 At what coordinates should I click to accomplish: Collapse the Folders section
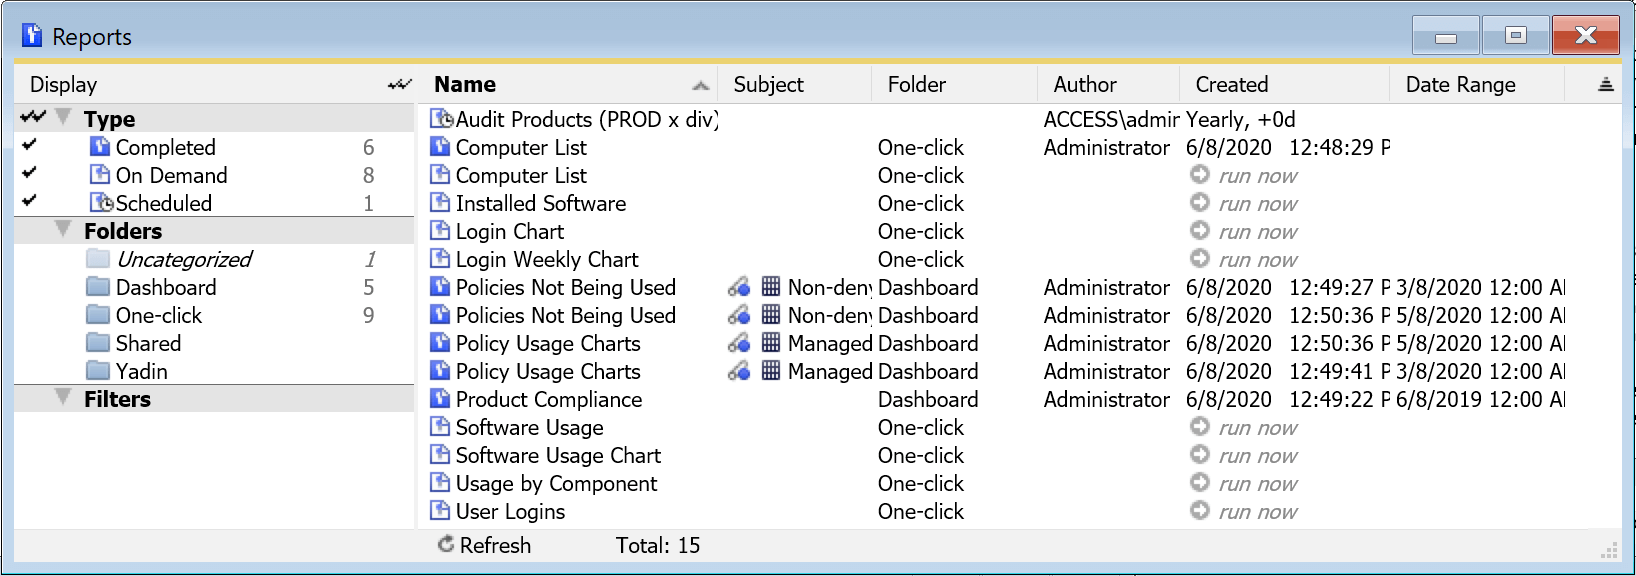(x=63, y=230)
